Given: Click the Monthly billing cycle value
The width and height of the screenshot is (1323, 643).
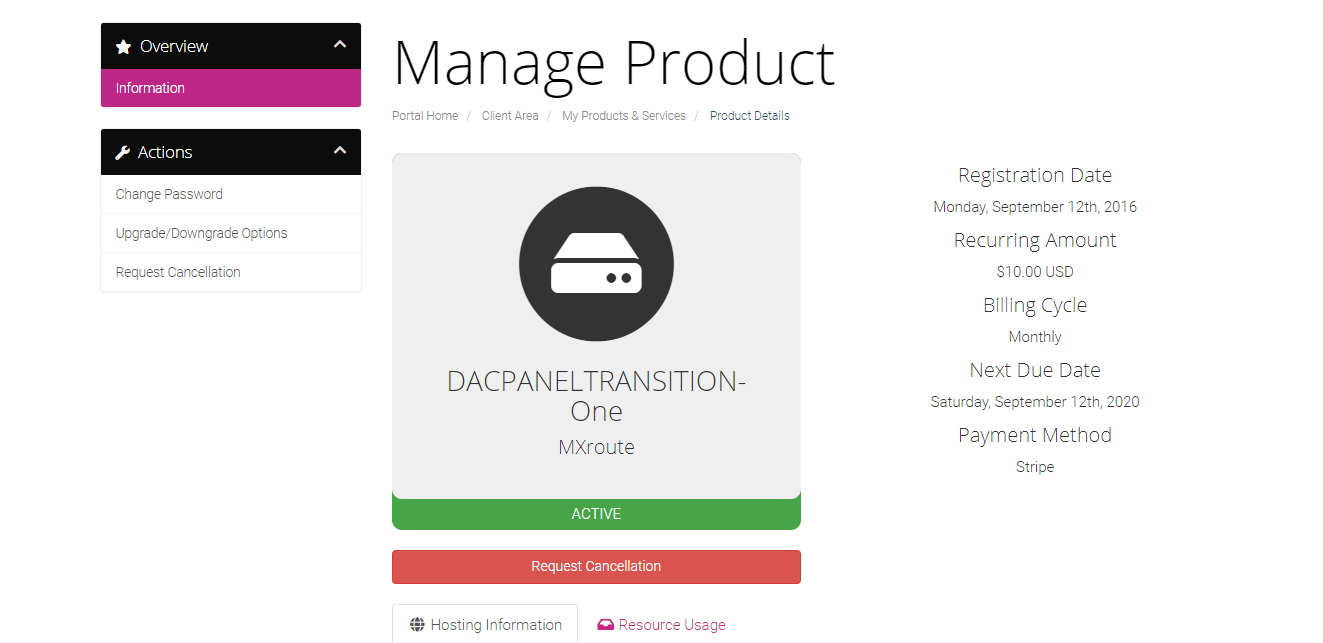Looking at the screenshot, I should 1035,337.
